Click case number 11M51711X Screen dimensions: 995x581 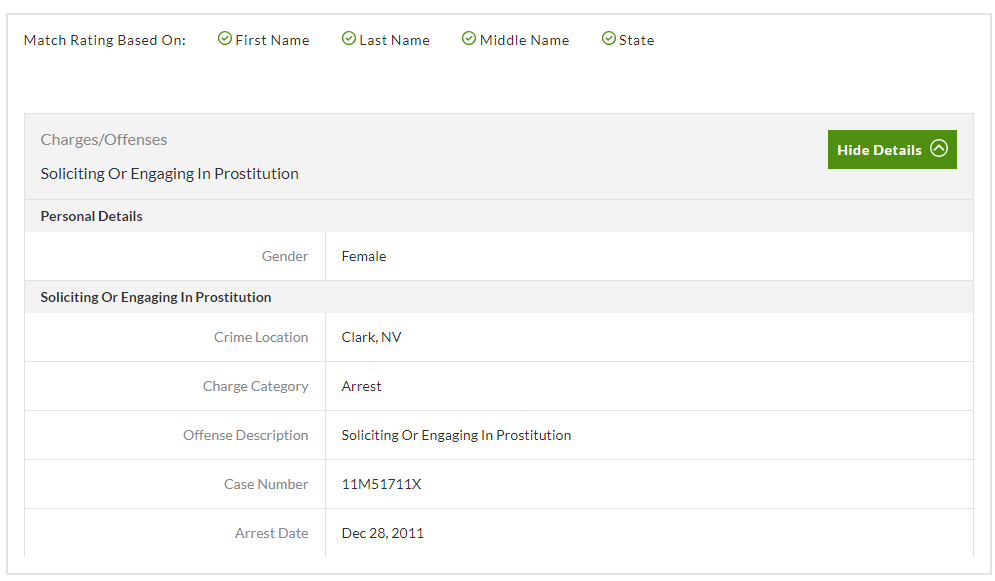381,485
